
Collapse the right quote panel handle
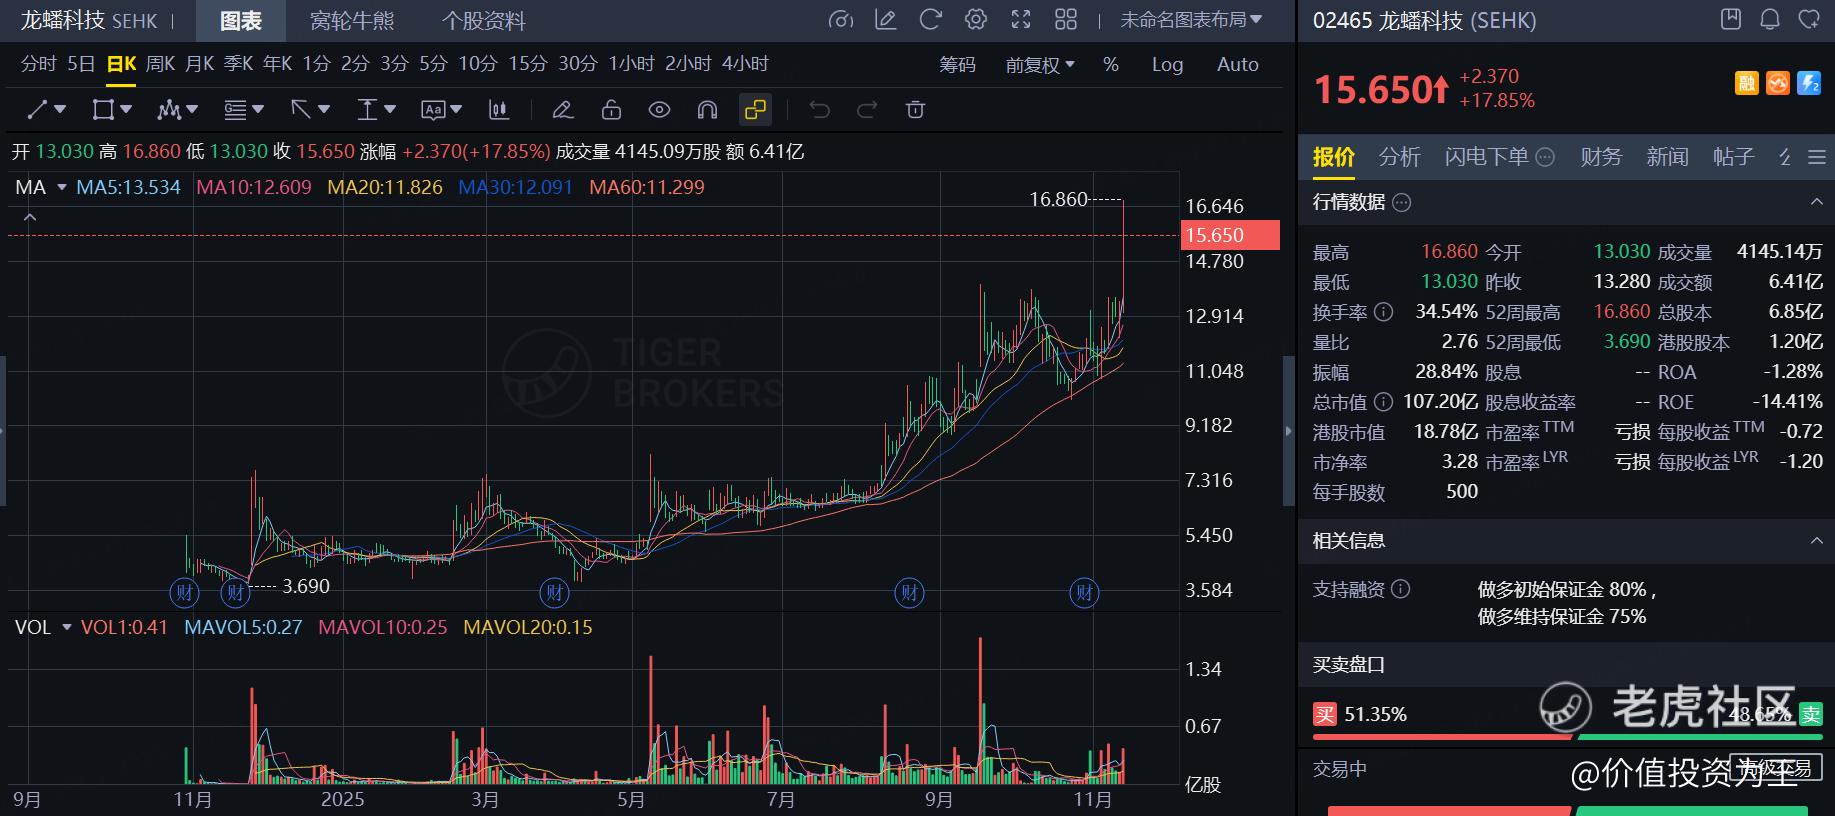click(1288, 431)
